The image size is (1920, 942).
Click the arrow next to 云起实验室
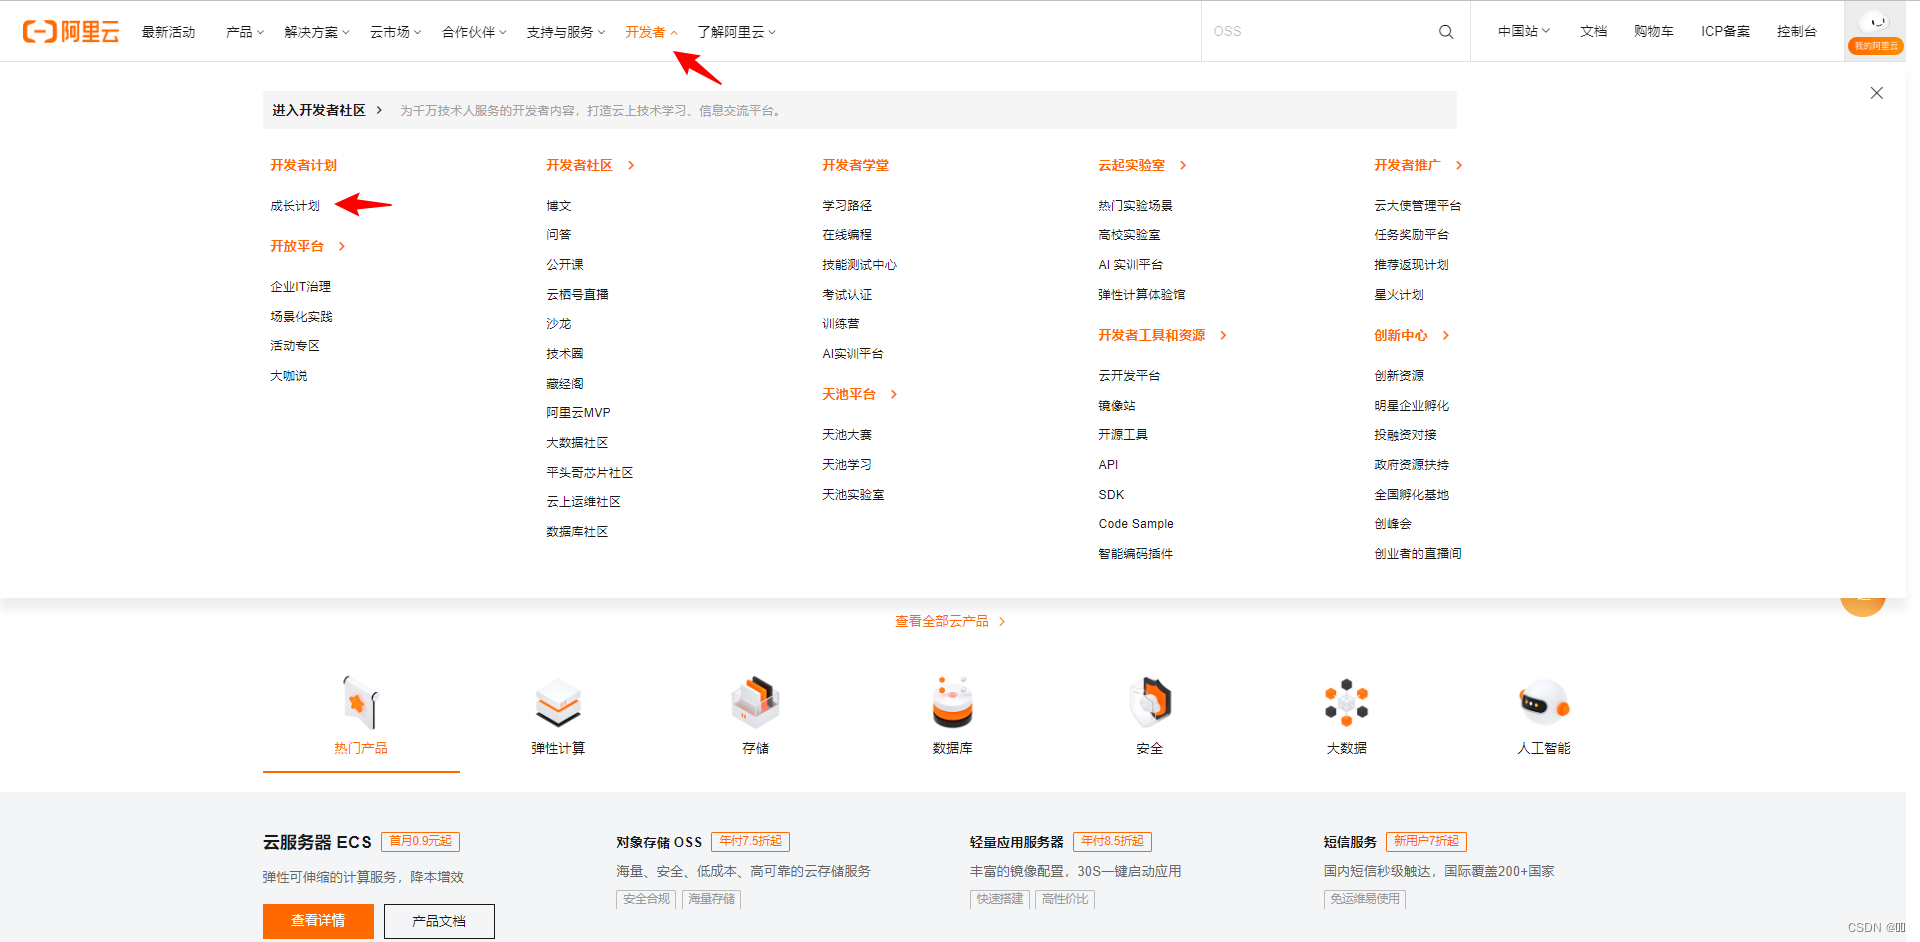click(x=1183, y=166)
